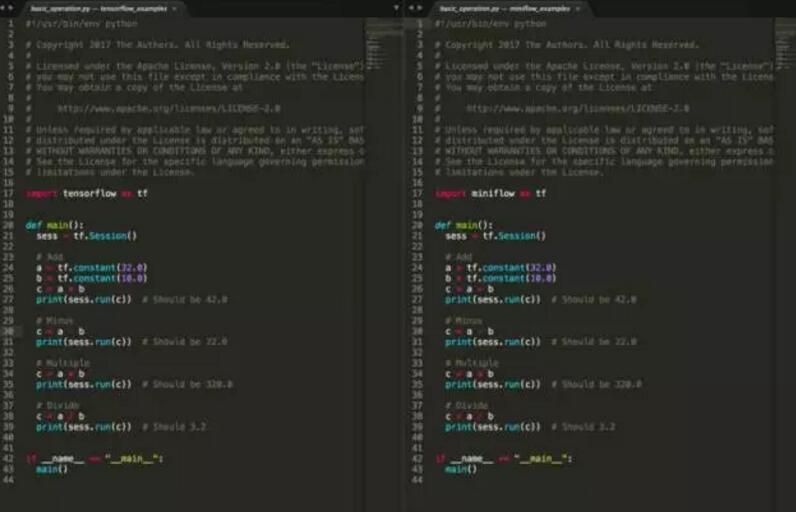Click '# Multiple' comment in right pane

(x=472, y=363)
